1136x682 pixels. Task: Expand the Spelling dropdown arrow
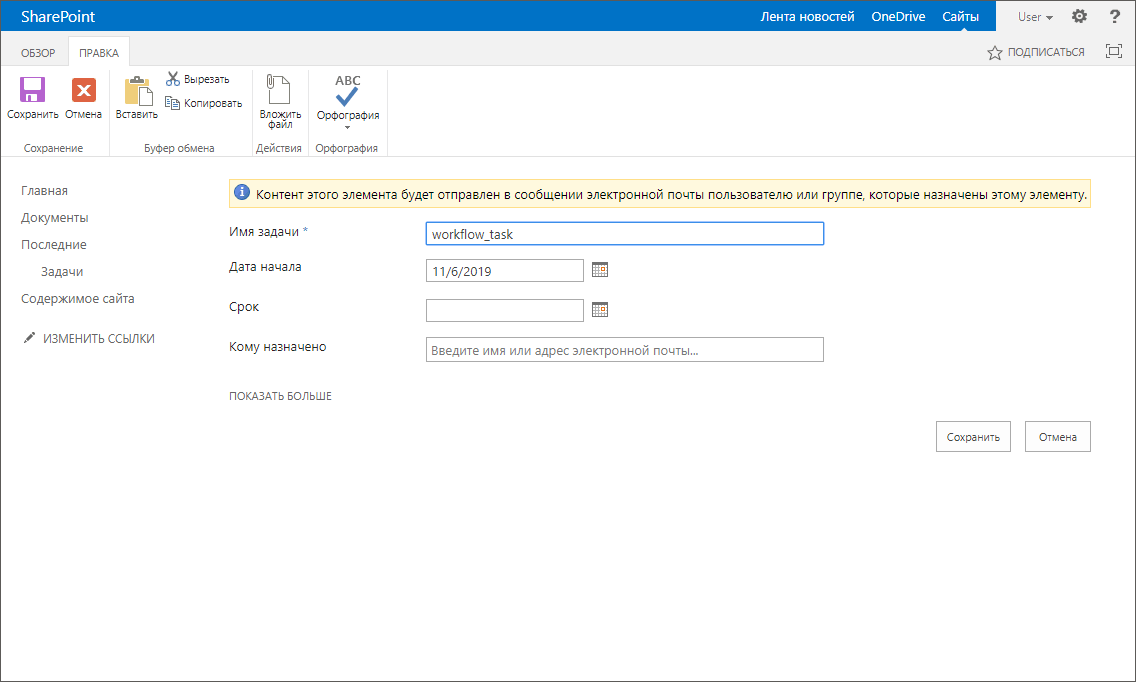(348, 127)
